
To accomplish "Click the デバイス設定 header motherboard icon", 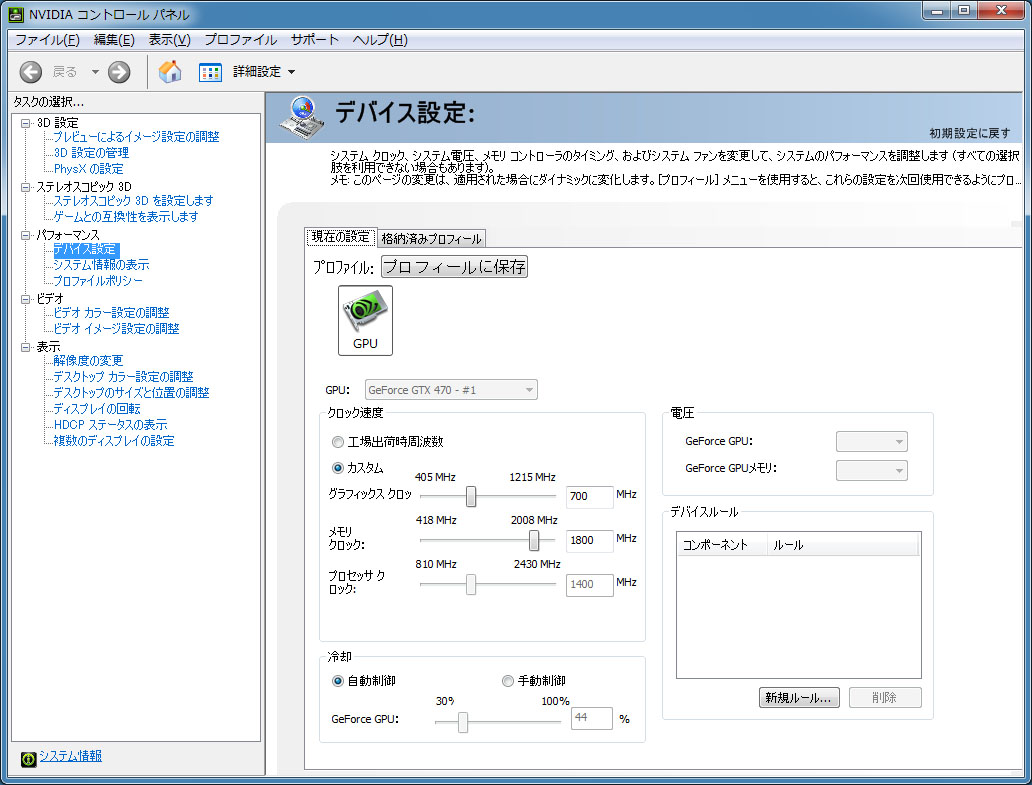I will coord(301,117).
